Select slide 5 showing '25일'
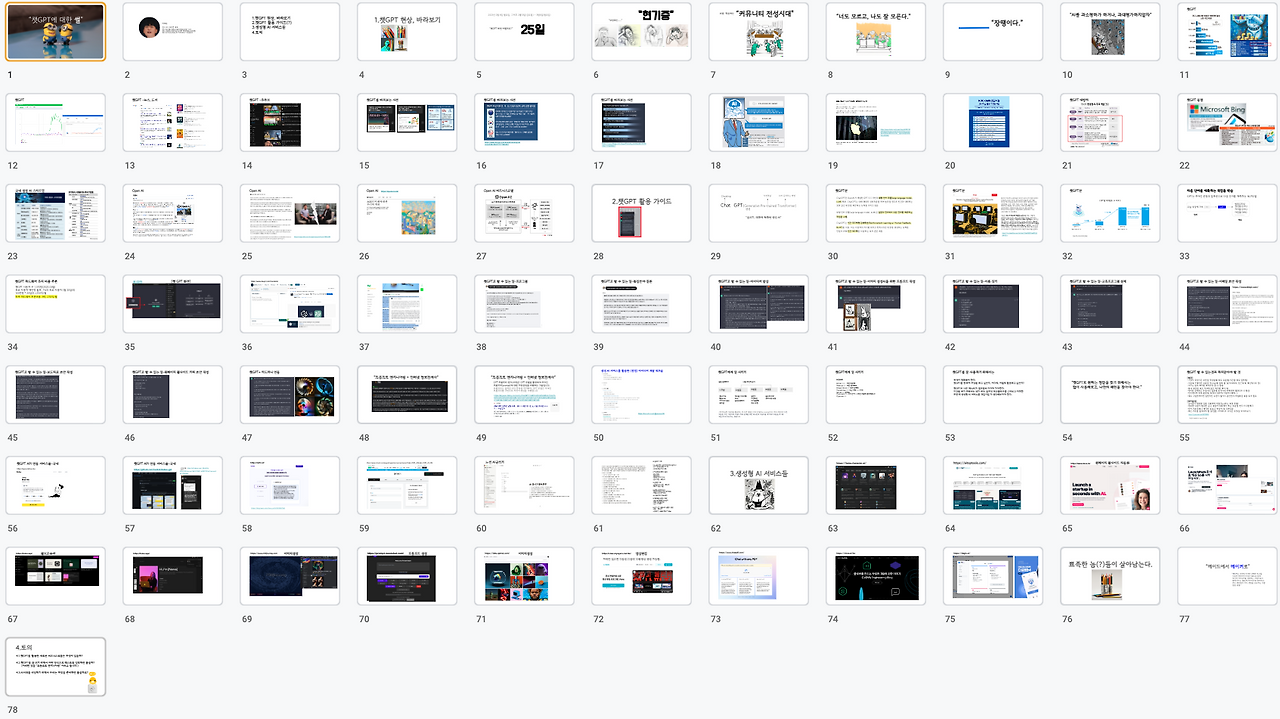The height and width of the screenshot is (719, 1280). pos(524,31)
